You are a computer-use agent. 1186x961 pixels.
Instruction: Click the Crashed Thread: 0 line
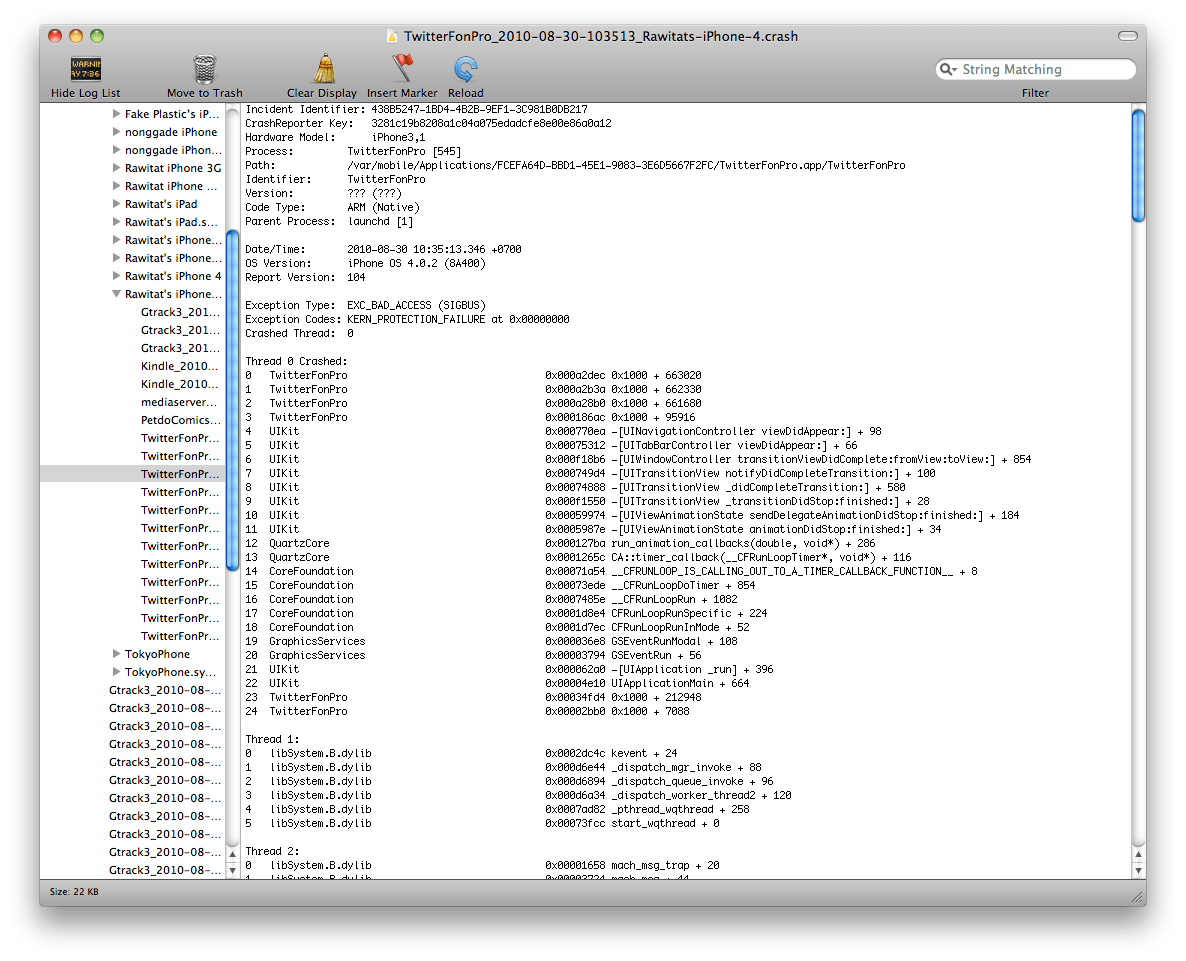coord(299,333)
